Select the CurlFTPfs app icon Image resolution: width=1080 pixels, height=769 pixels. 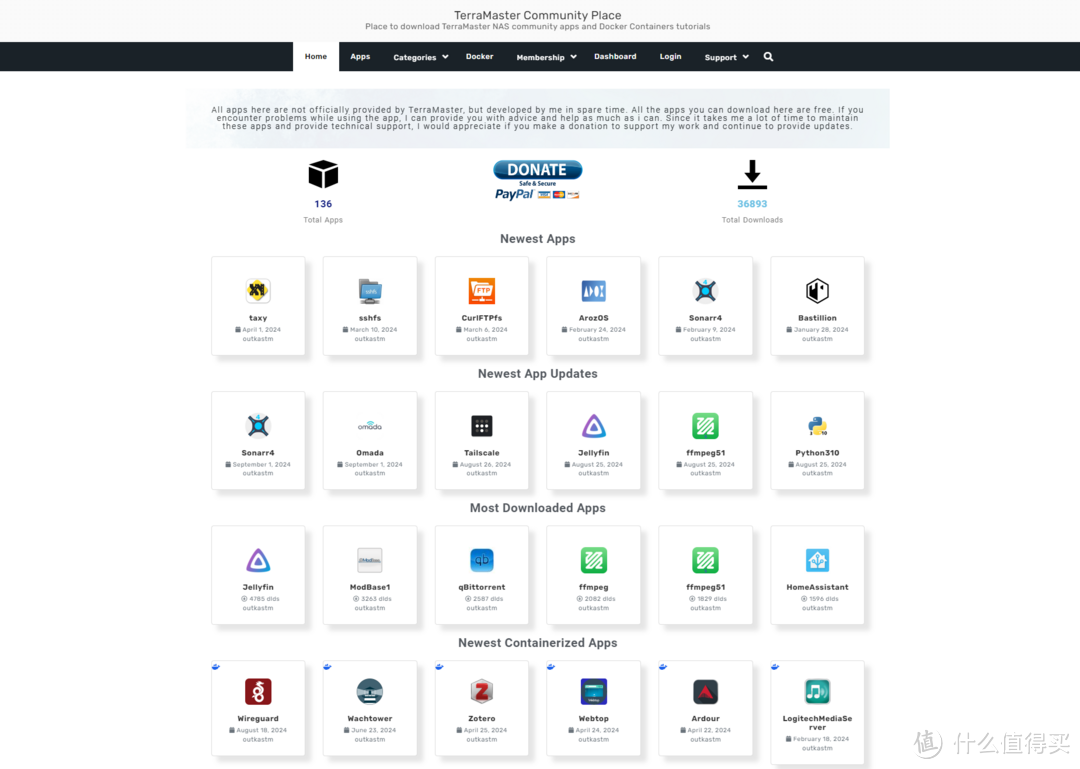point(481,291)
